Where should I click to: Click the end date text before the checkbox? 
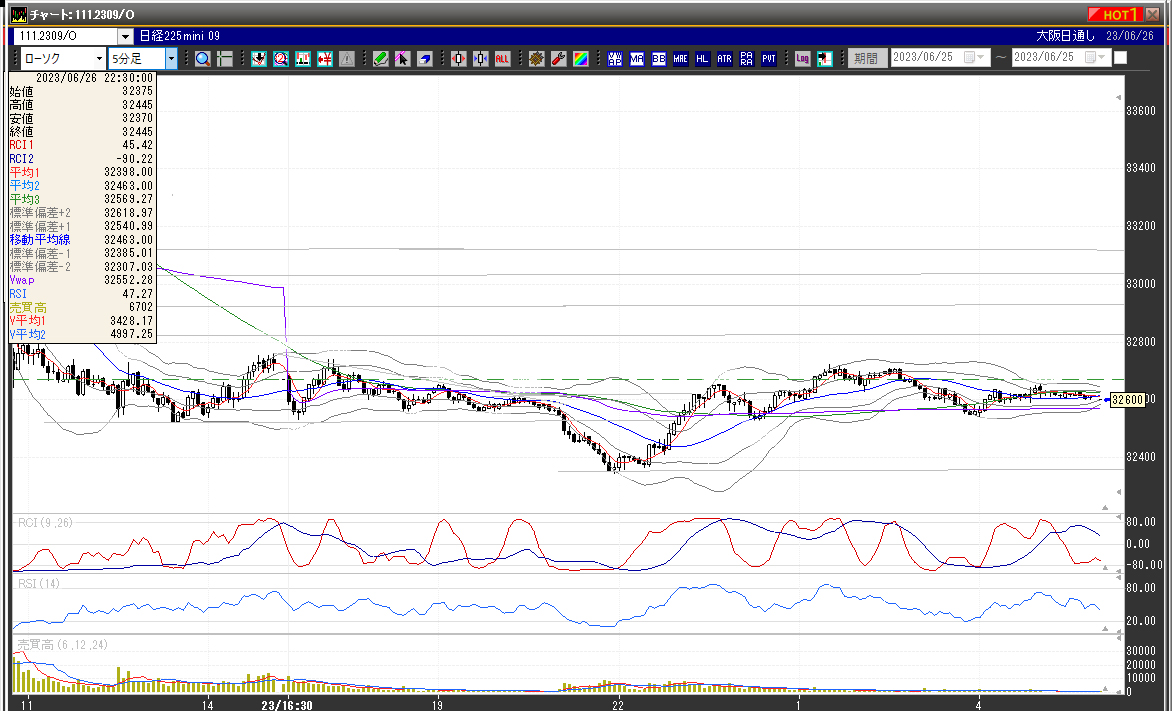pyautogui.click(x=1044, y=58)
